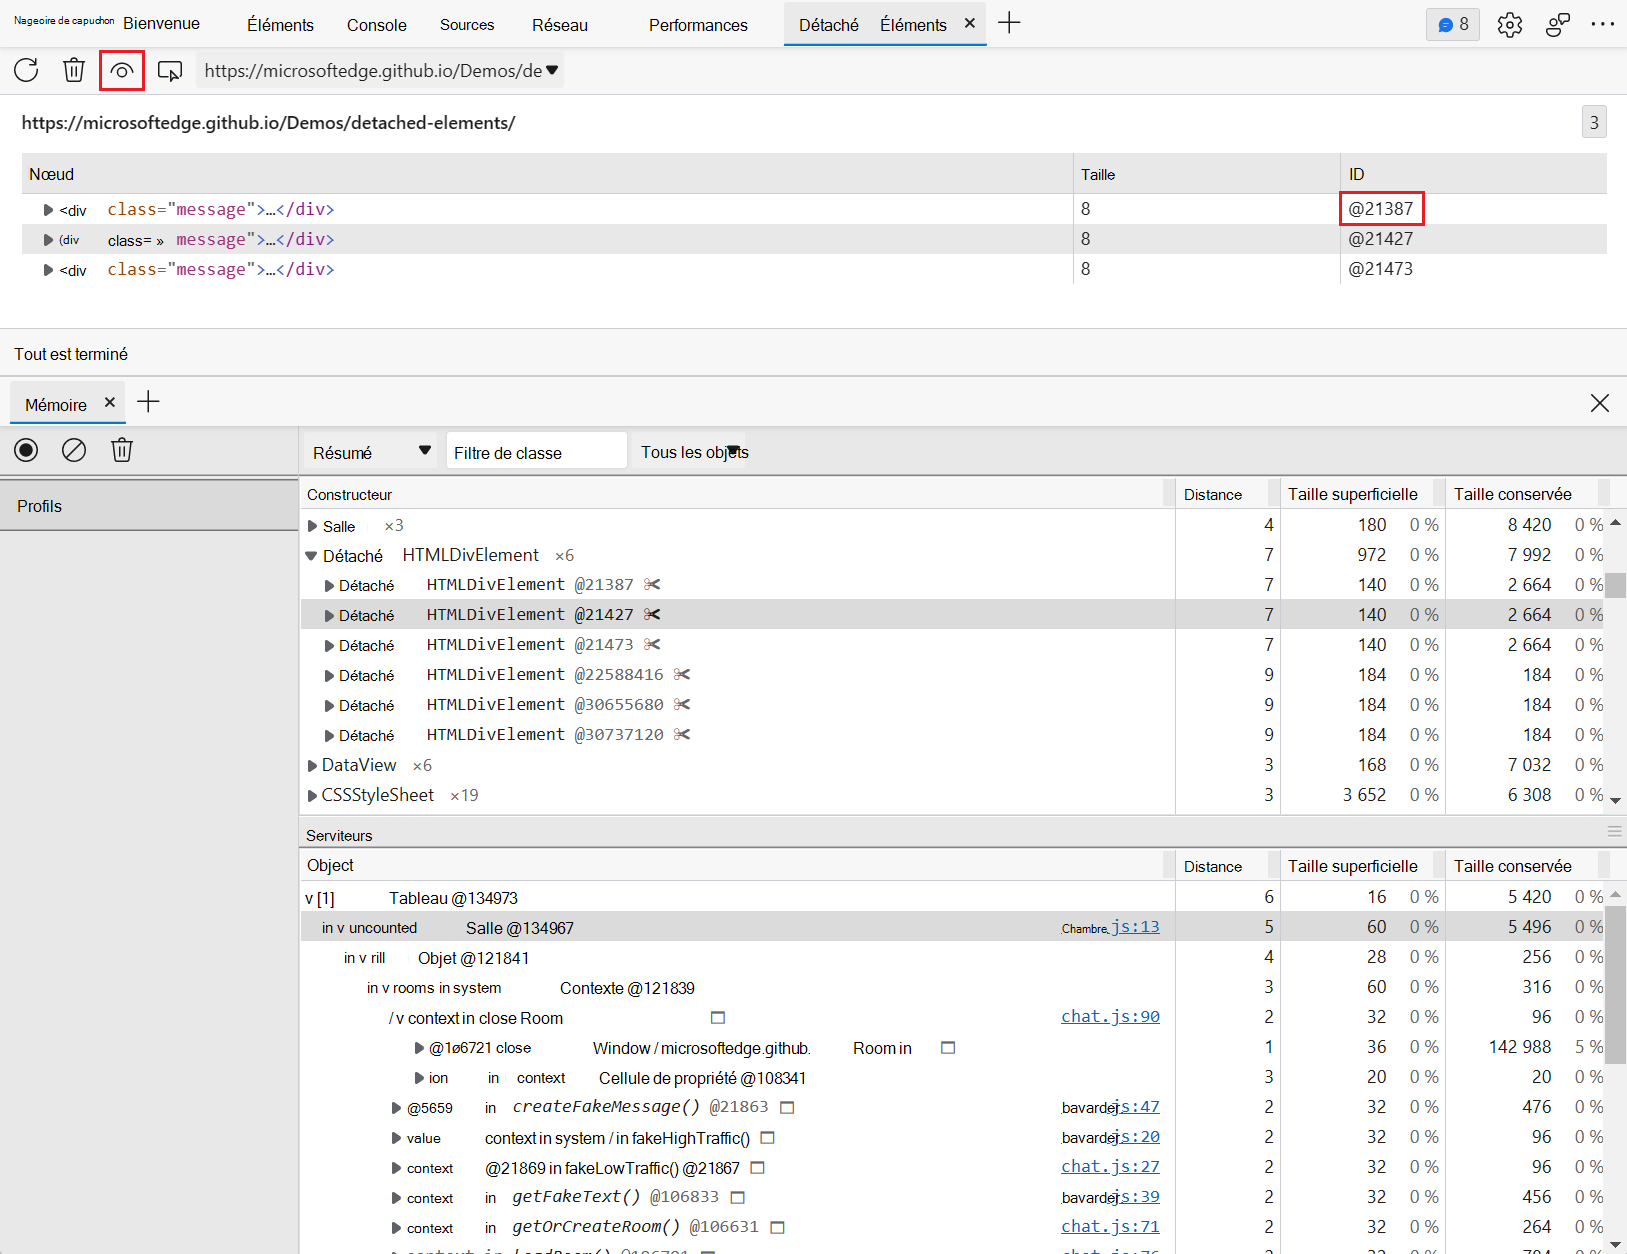The height and width of the screenshot is (1254, 1627).
Task: Expand the Salle ×3 constructor row
Action: click(312, 526)
